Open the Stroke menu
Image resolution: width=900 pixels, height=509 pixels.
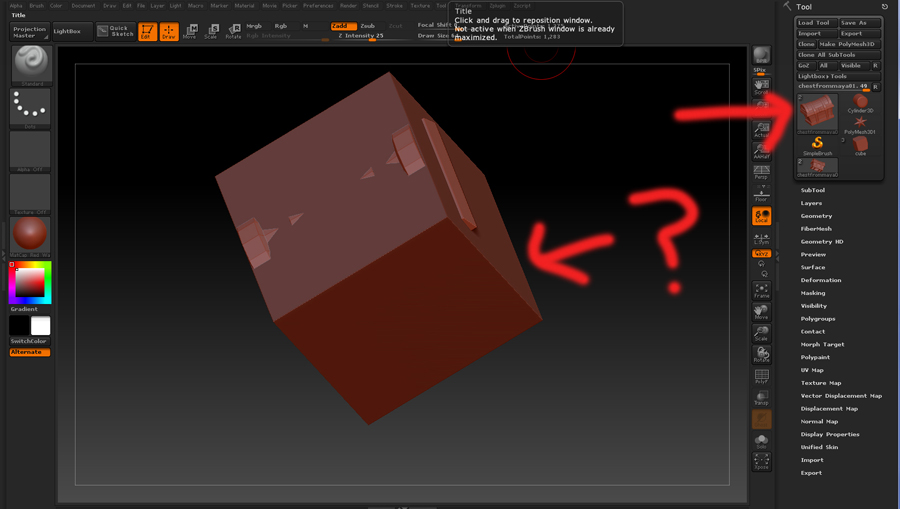pos(394,6)
